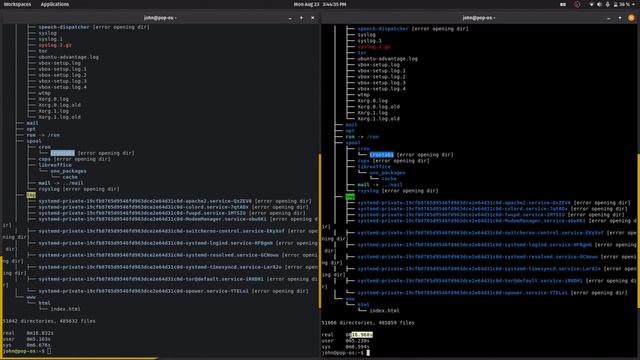Screen dimensions: 640x360
Task: Click index.html in the gray terminal
Action: coord(66,309)
